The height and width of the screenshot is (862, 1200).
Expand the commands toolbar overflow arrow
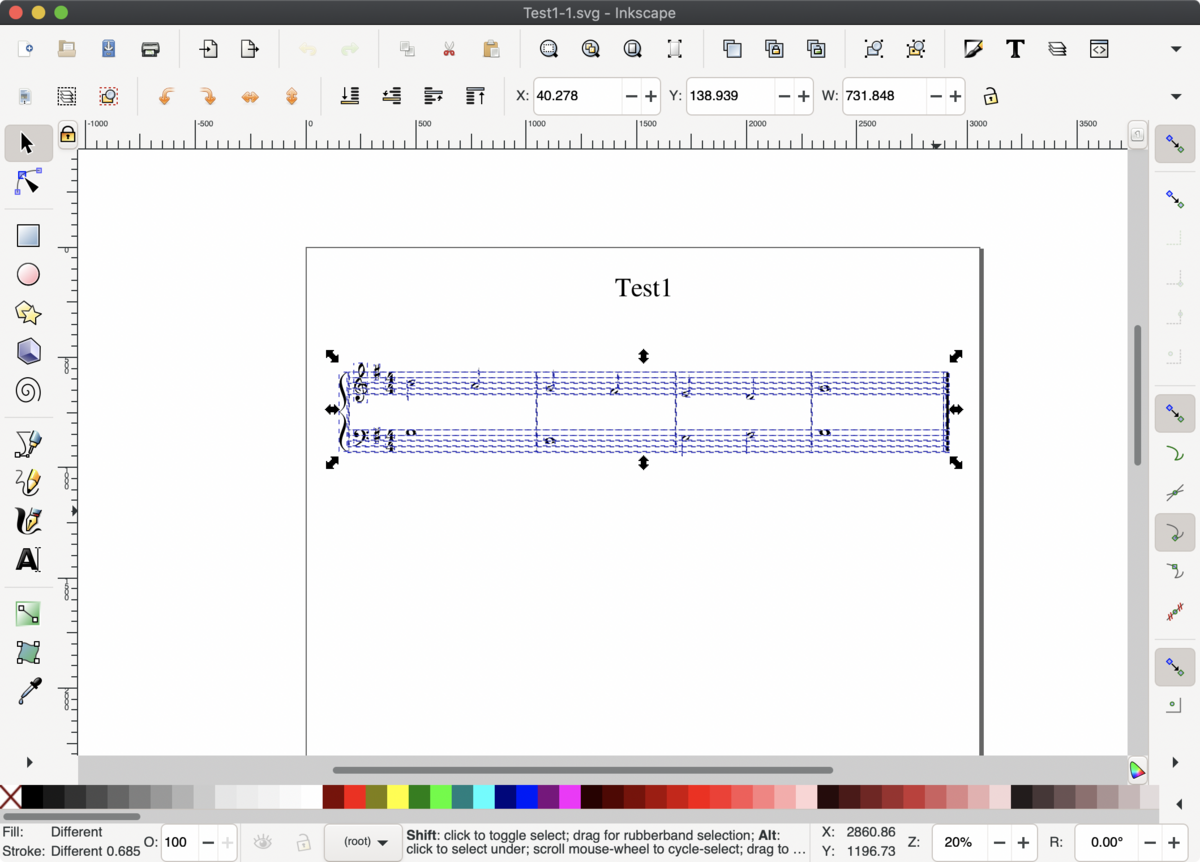tap(1176, 49)
